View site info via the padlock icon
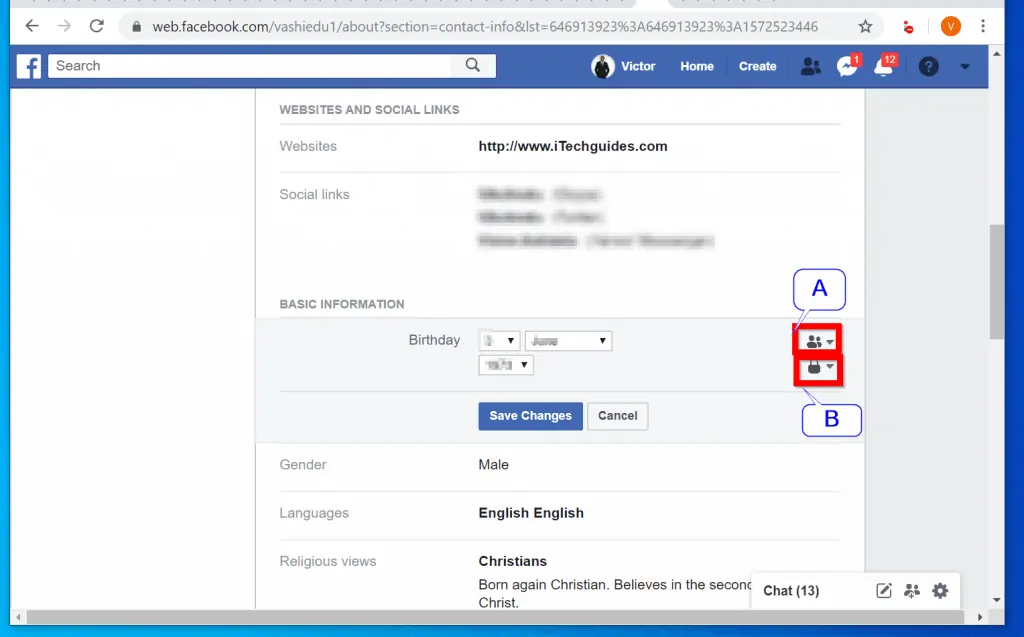Screen dimensions: 1024x637 point(136,27)
